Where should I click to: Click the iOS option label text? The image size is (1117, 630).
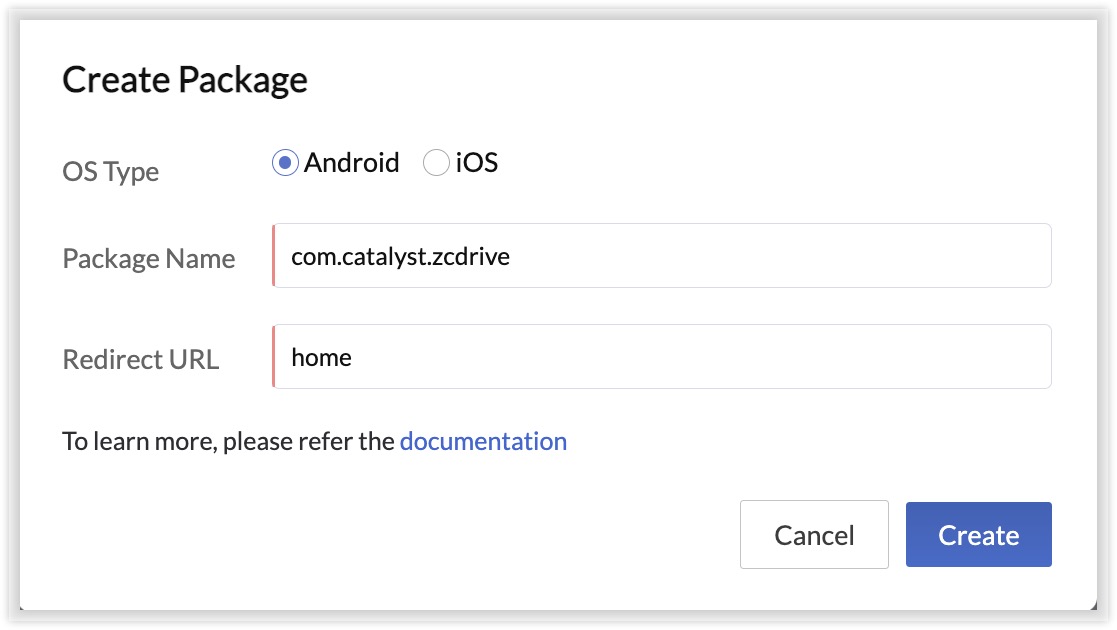coord(477,163)
